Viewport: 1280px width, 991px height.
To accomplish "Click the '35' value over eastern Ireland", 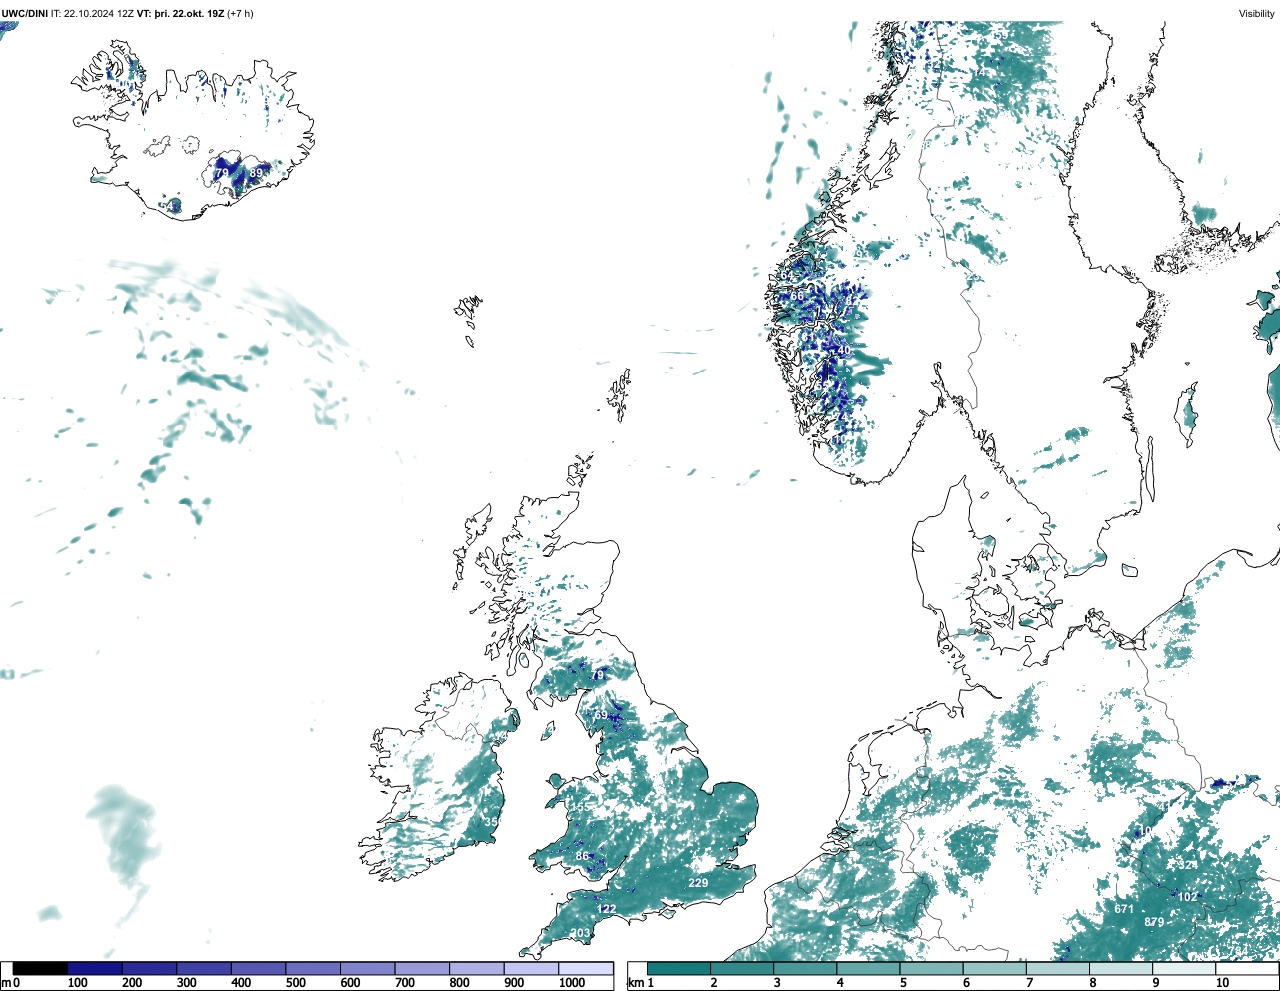I will click(x=491, y=822).
